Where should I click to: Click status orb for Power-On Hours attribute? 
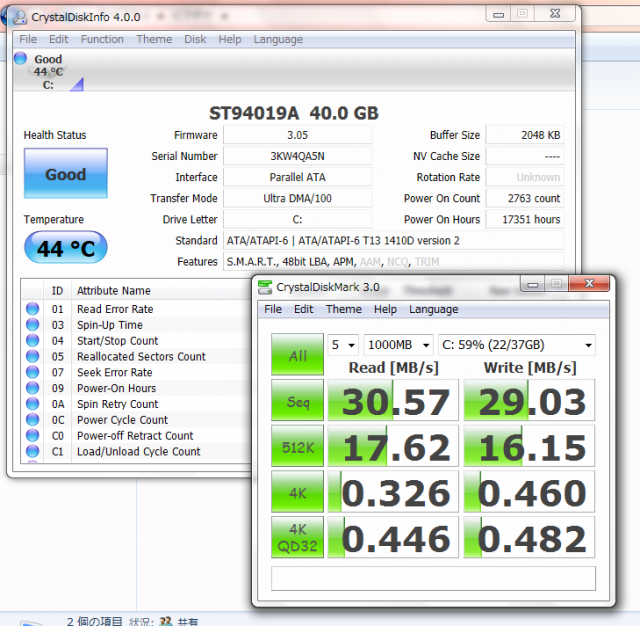[33, 388]
